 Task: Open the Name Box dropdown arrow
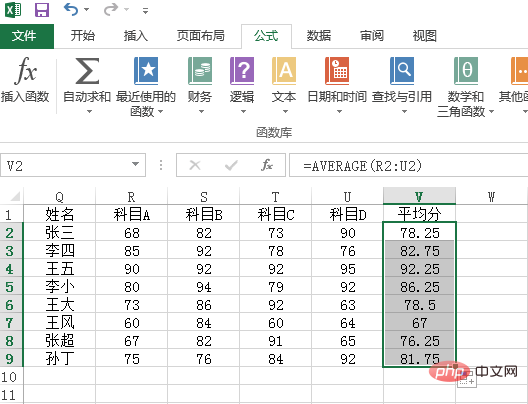coord(135,164)
